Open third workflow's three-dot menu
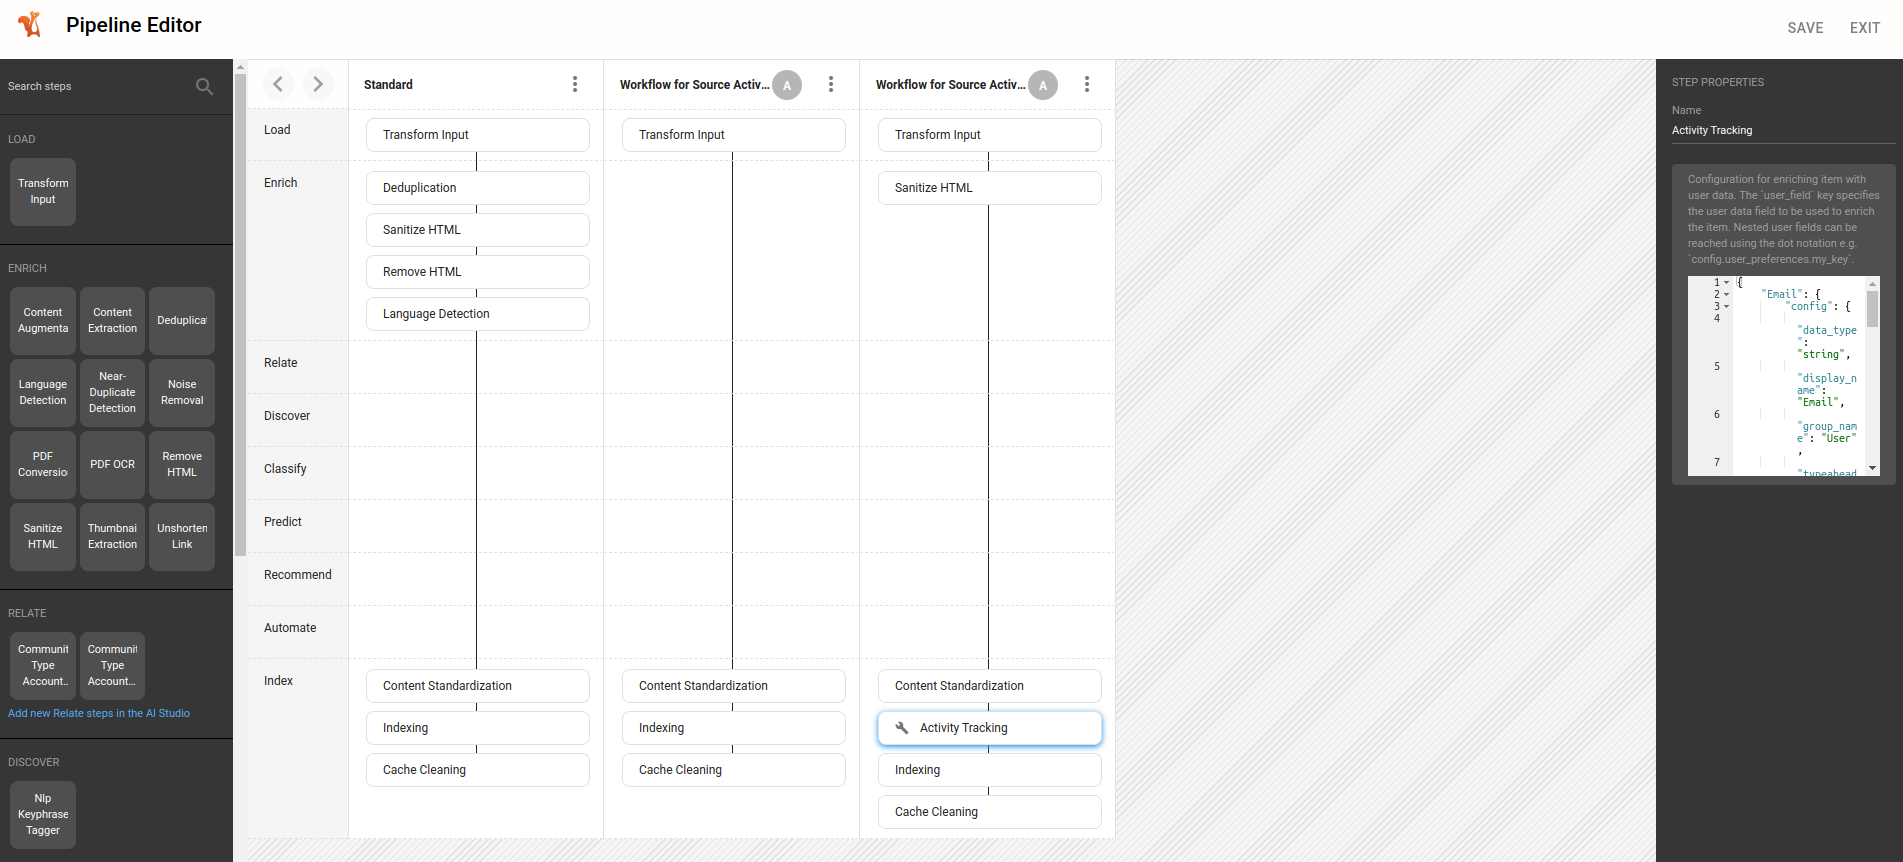The image size is (1903, 862). tap(1087, 84)
